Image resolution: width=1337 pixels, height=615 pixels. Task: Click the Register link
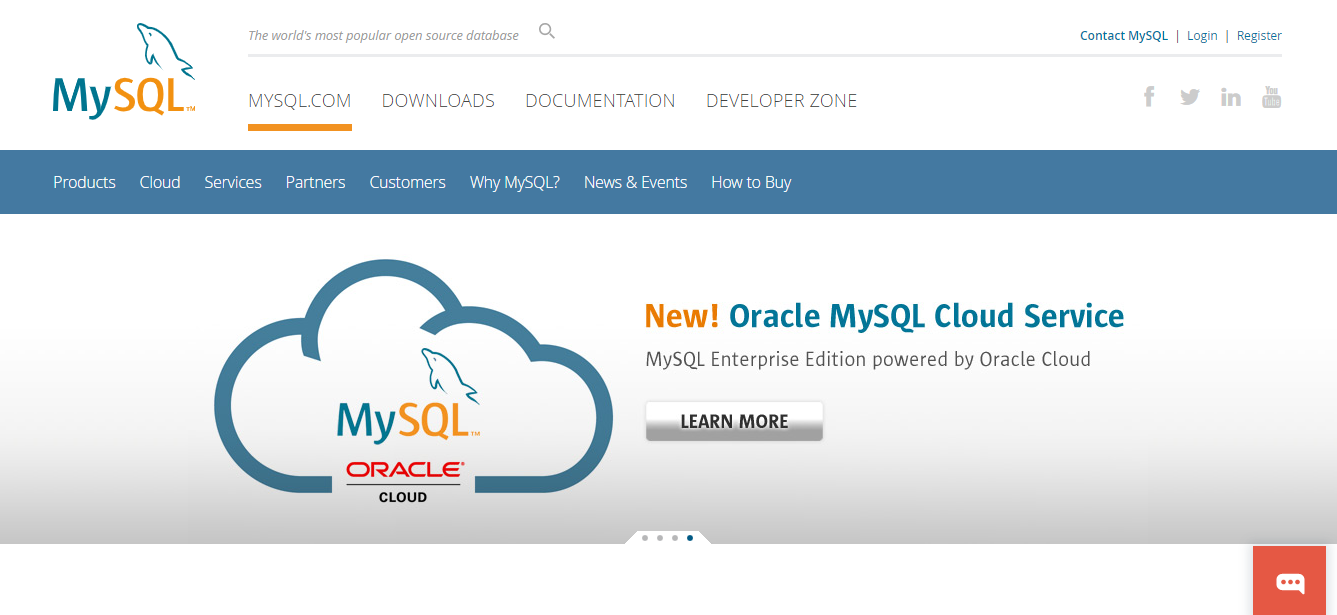pos(1259,35)
